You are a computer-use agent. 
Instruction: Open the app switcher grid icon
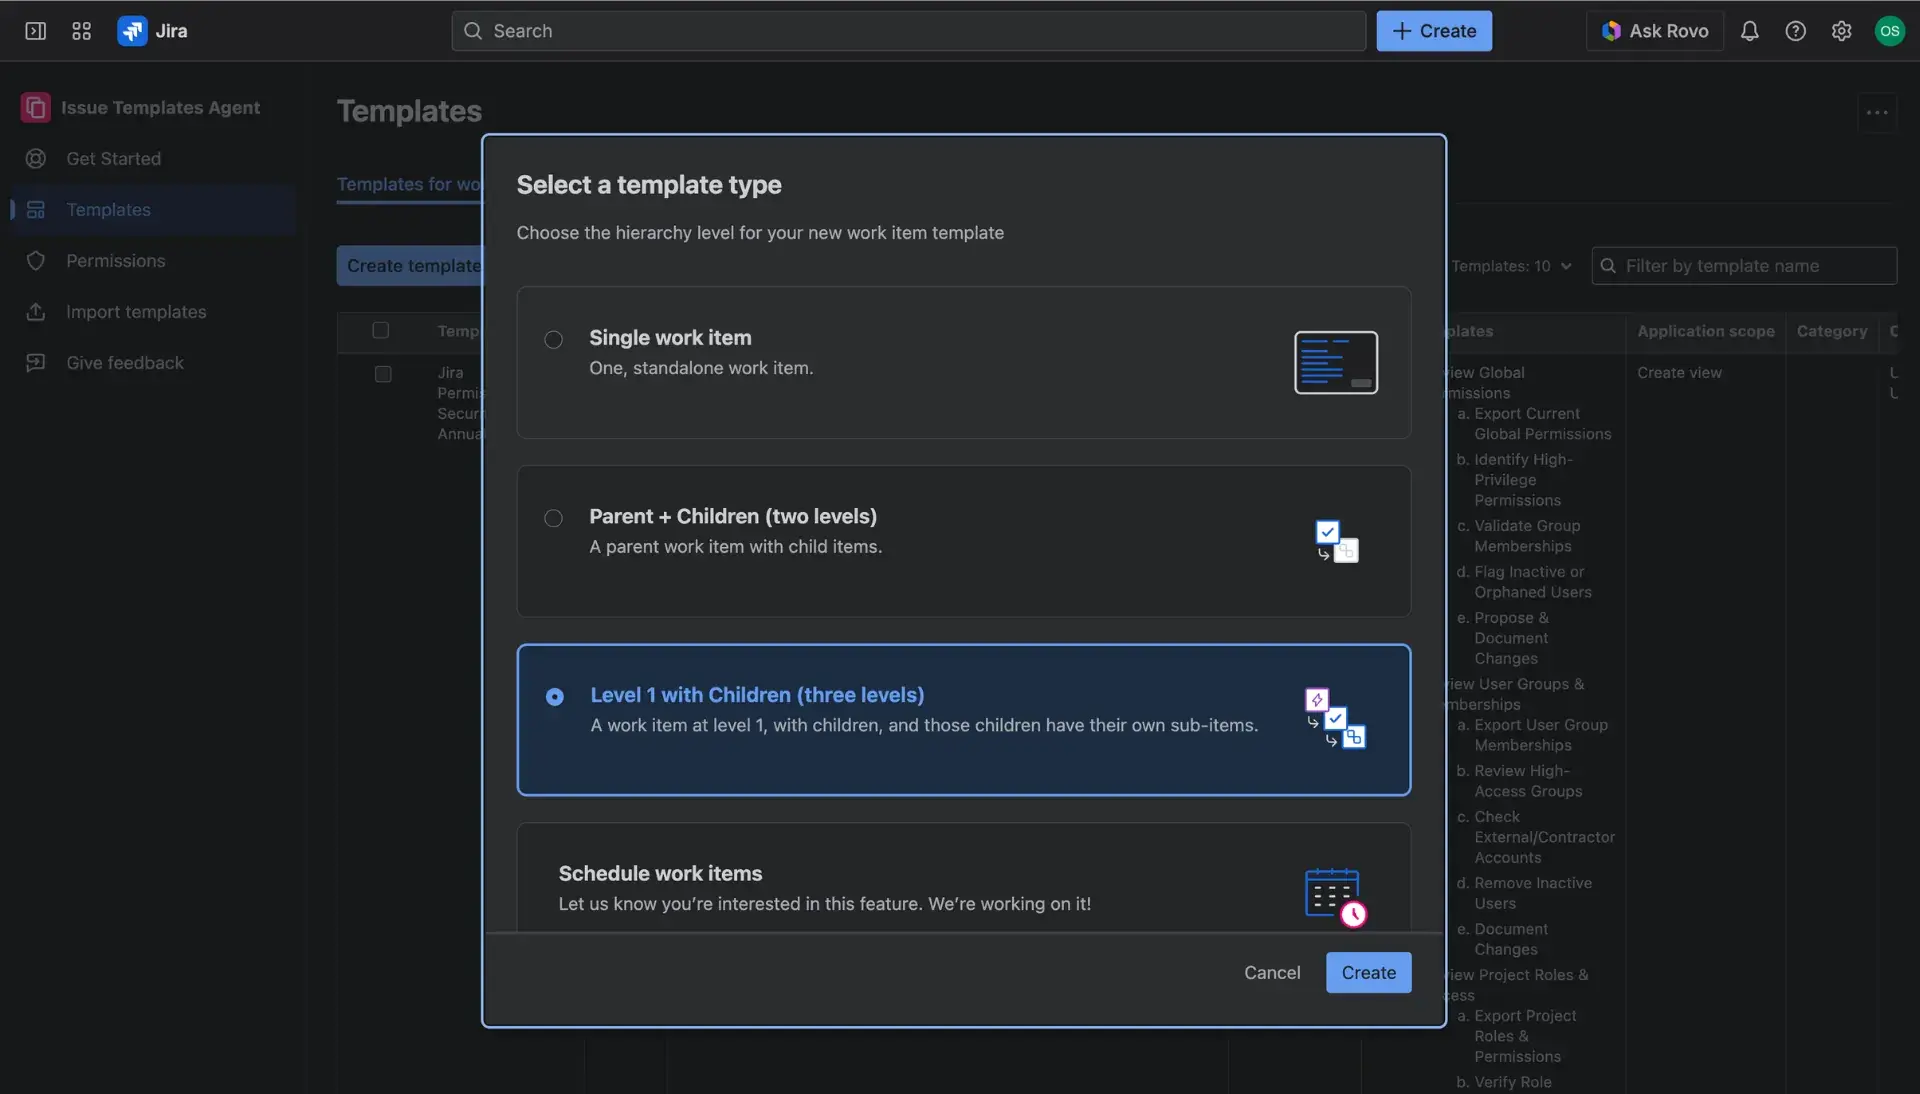click(x=81, y=31)
